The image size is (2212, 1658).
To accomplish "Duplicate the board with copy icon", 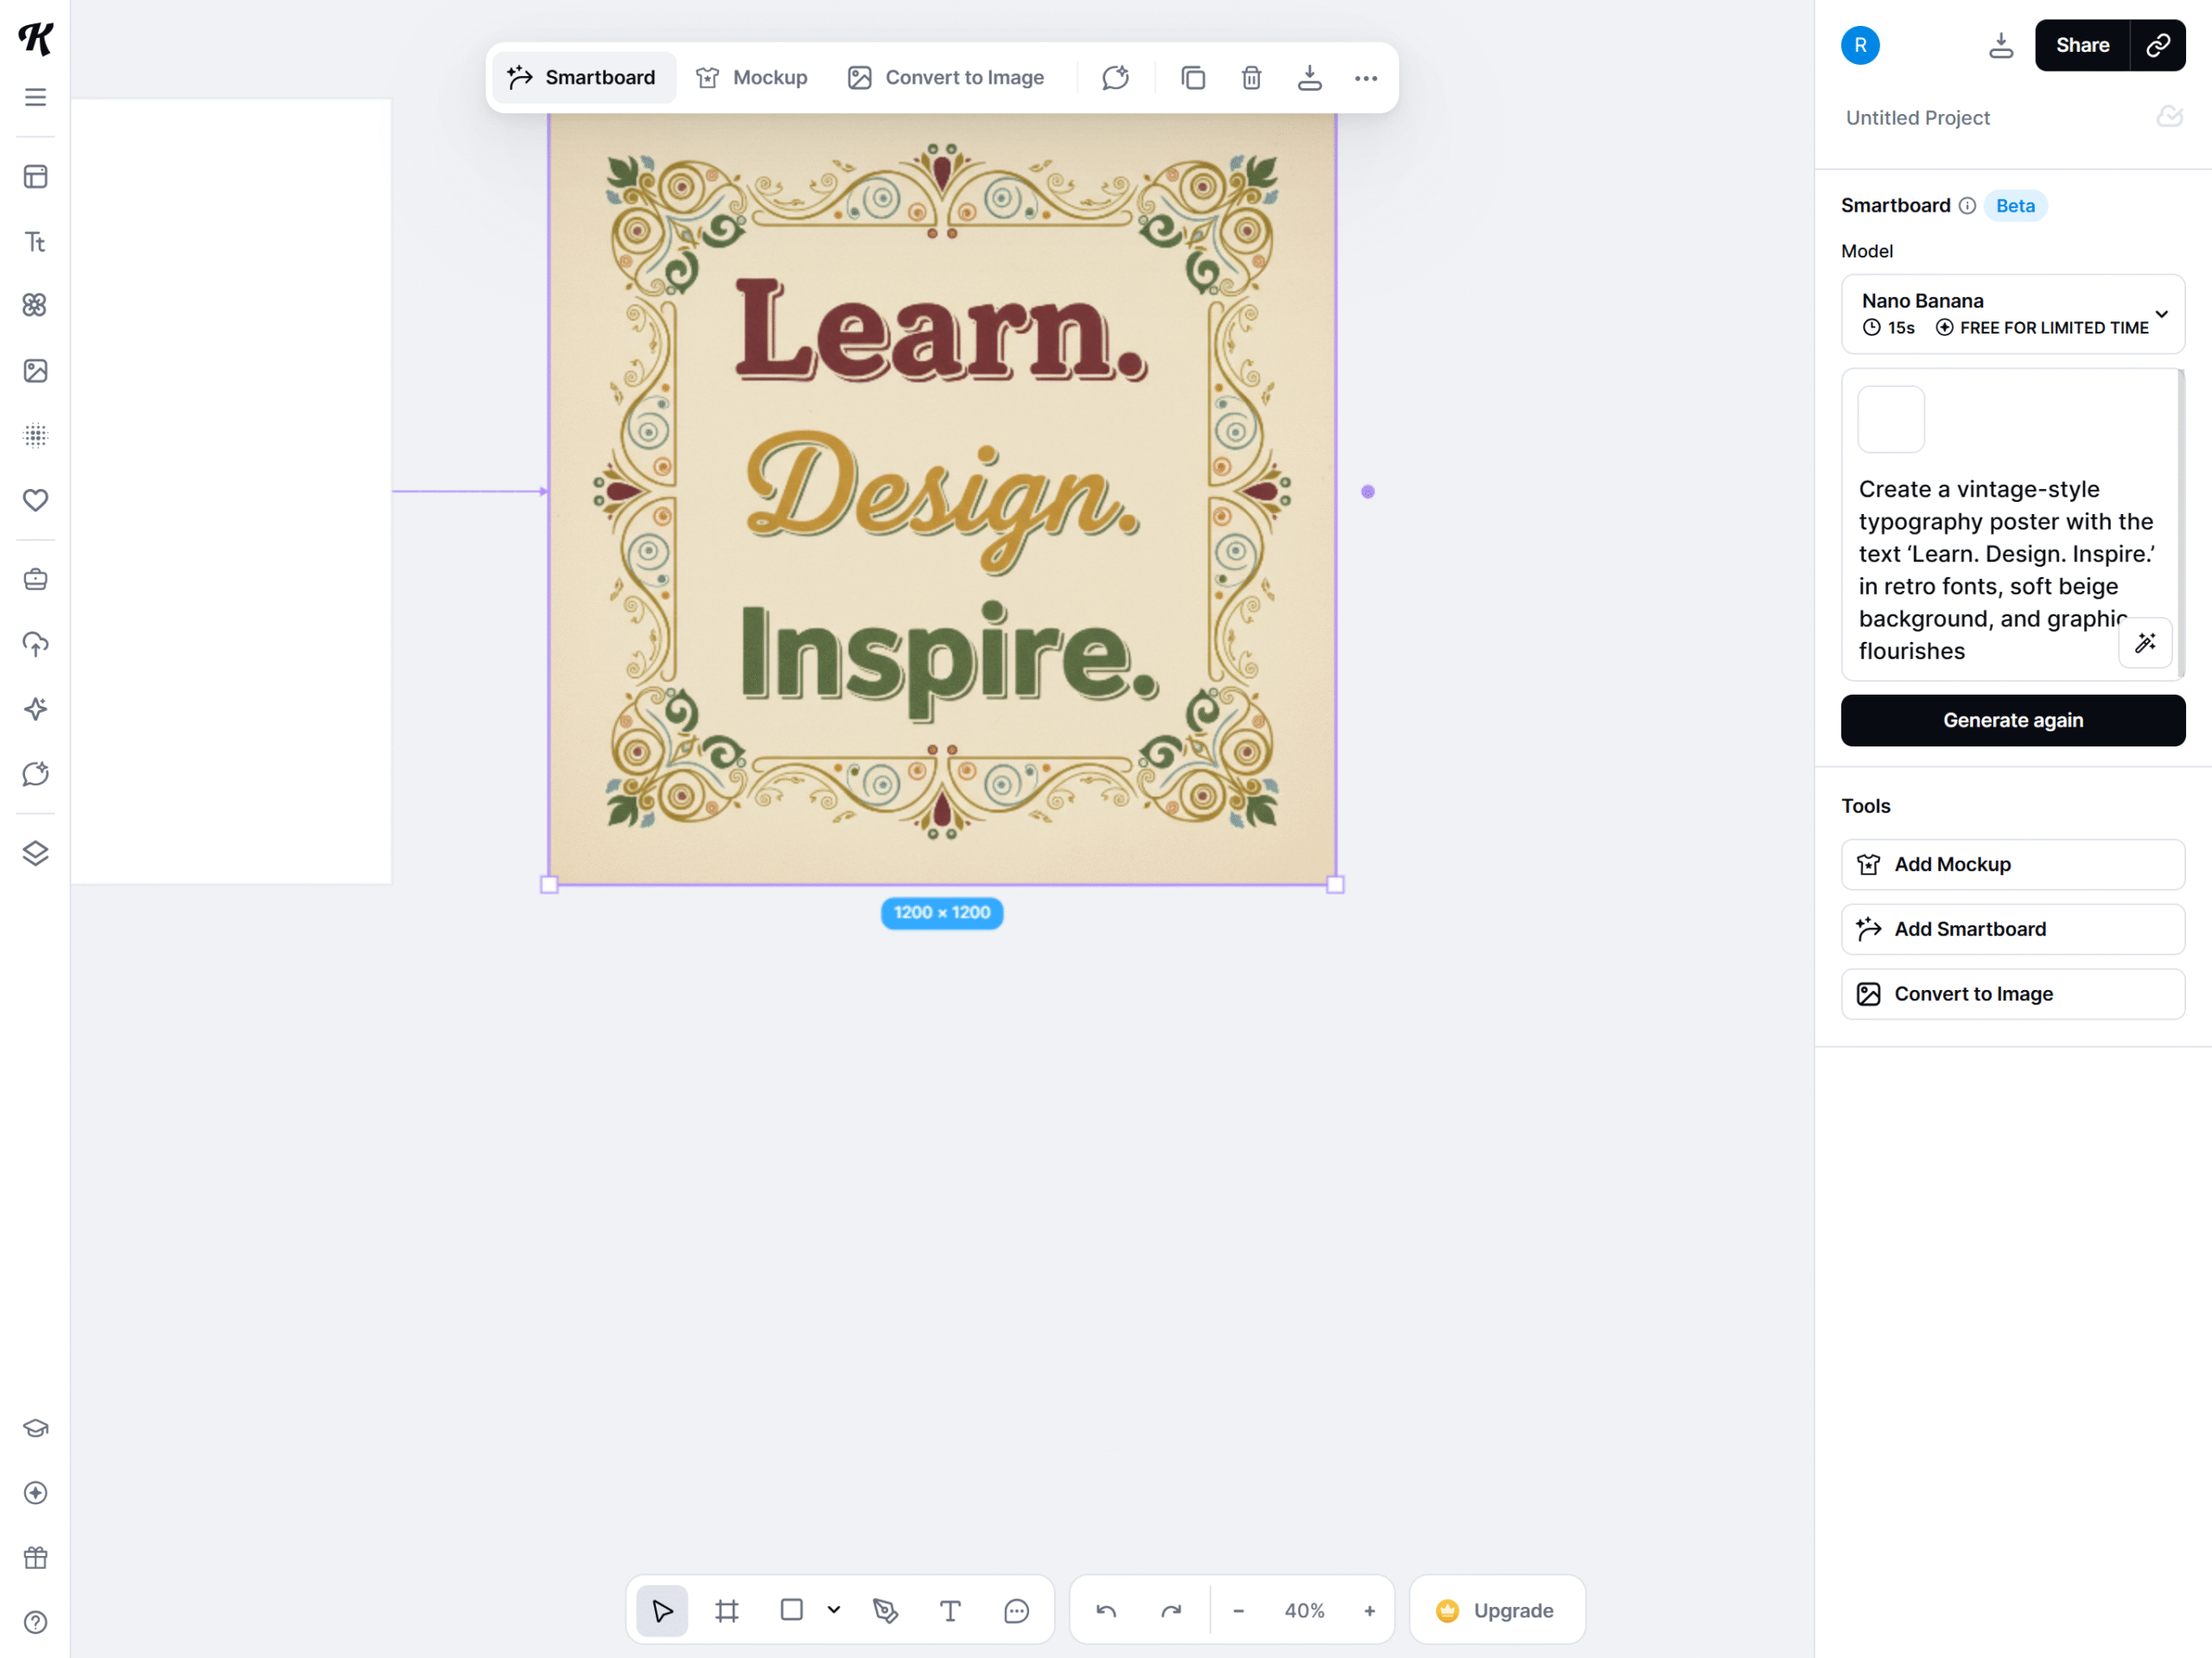I will (x=1193, y=78).
